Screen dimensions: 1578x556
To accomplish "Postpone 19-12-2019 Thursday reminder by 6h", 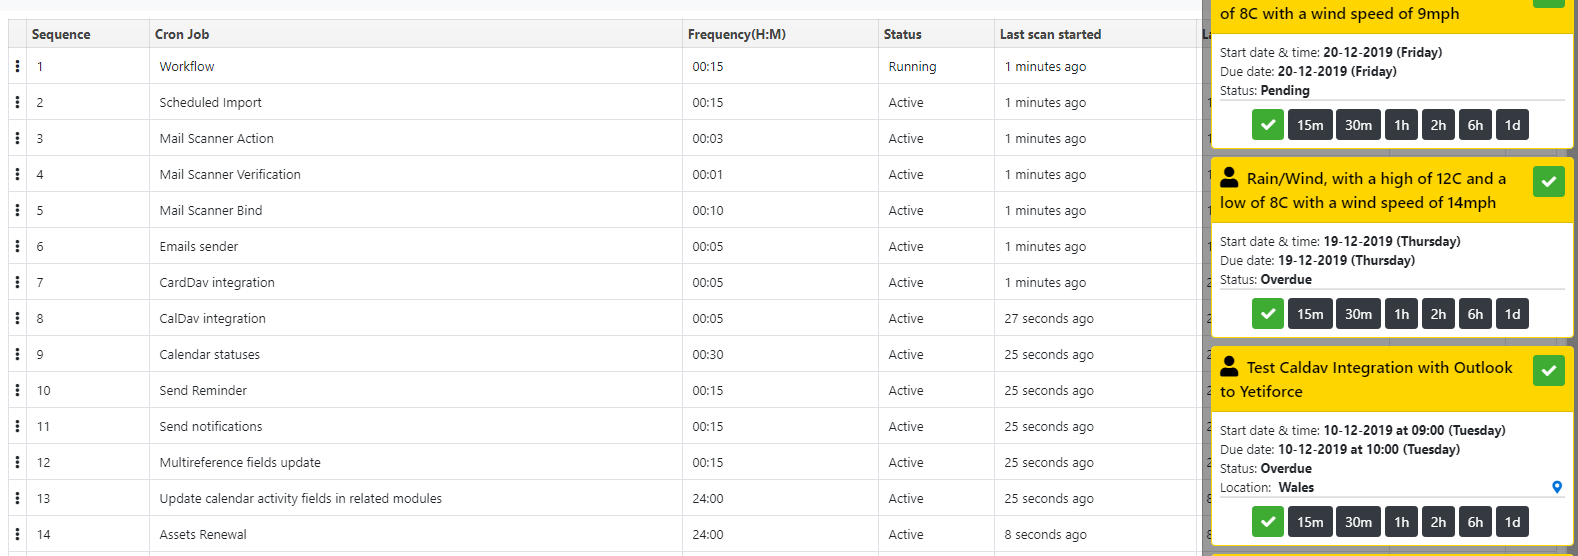I will click(x=1475, y=314).
